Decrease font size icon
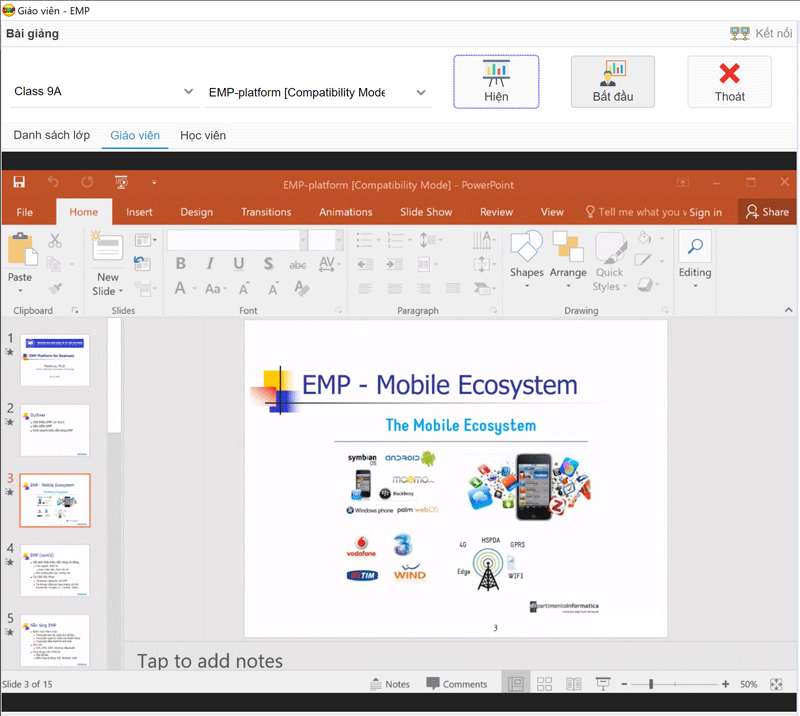Image resolution: width=800 pixels, height=716 pixels. tap(273, 289)
